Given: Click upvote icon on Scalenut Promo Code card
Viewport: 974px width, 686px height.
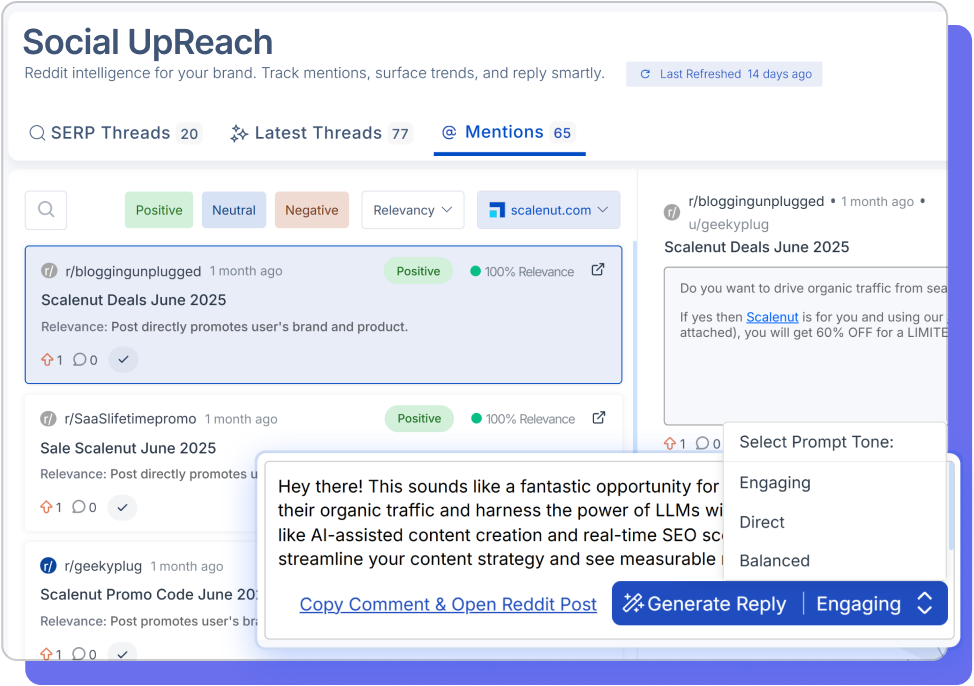Looking at the screenshot, I should pyautogui.click(x=47, y=654).
